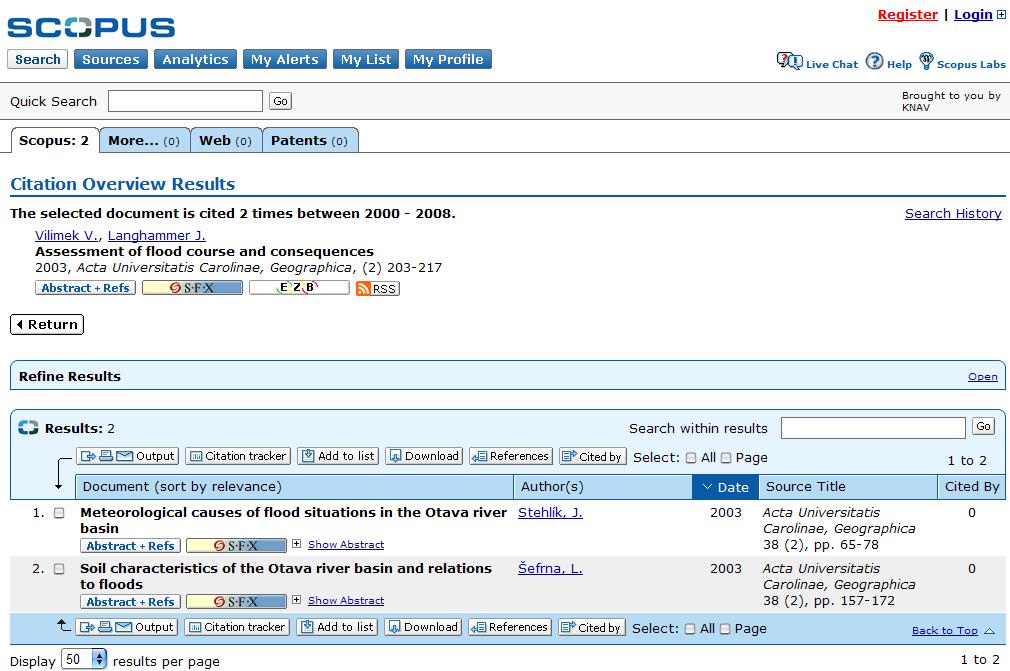Click bottom Output toolbar button
The width and height of the screenshot is (1010, 671).
point(127,627)
